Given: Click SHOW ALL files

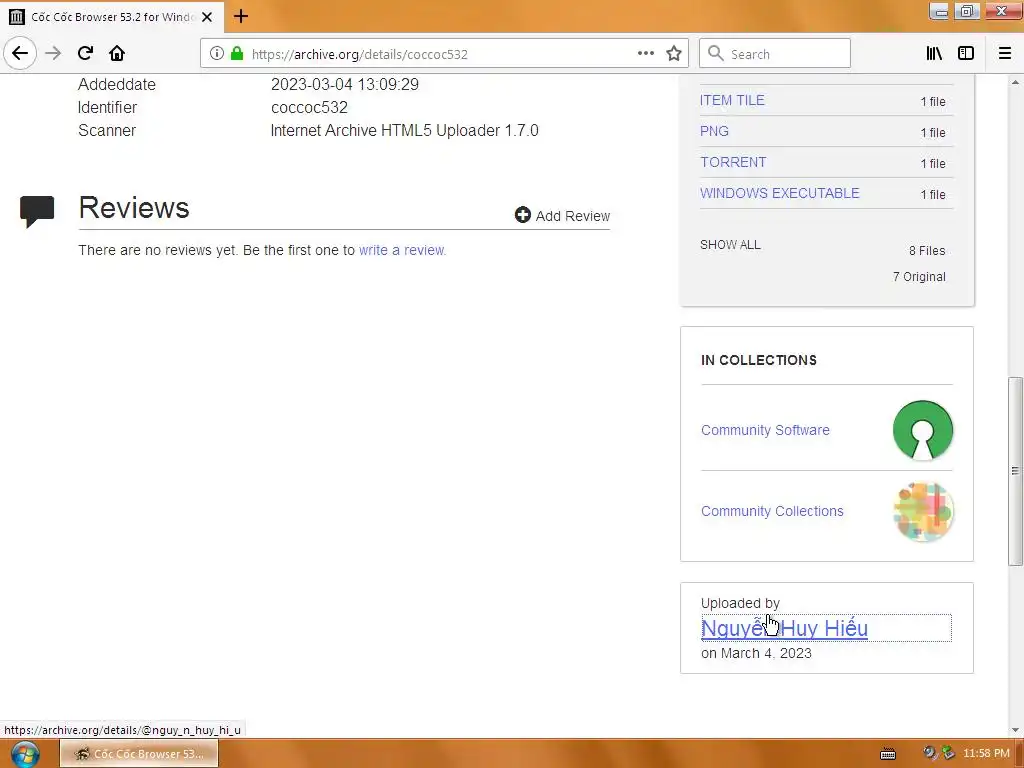Looking at the screenshot, I should [730, 245].
